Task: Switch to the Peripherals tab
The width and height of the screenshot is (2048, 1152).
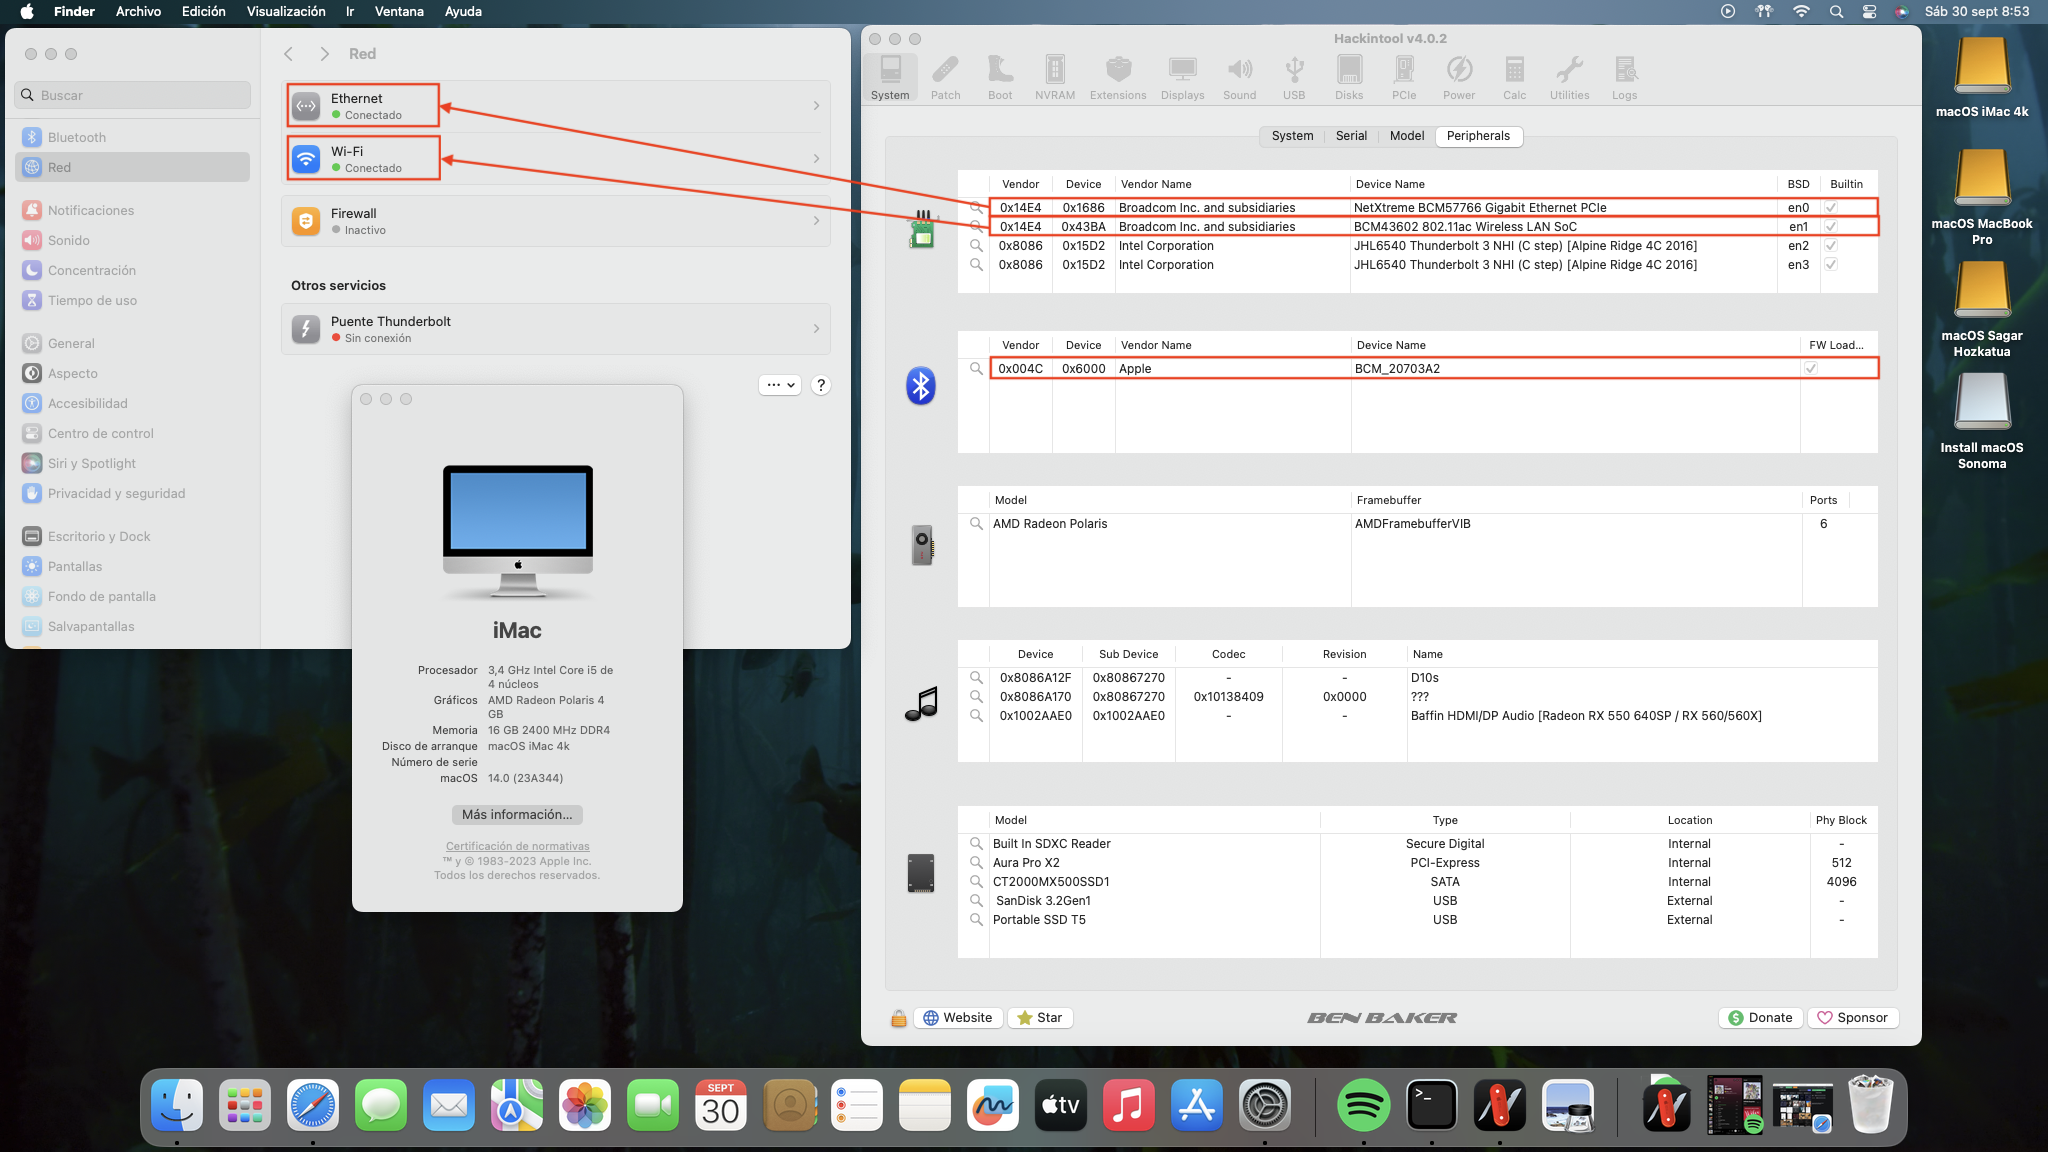Action: pos(1478,136)
